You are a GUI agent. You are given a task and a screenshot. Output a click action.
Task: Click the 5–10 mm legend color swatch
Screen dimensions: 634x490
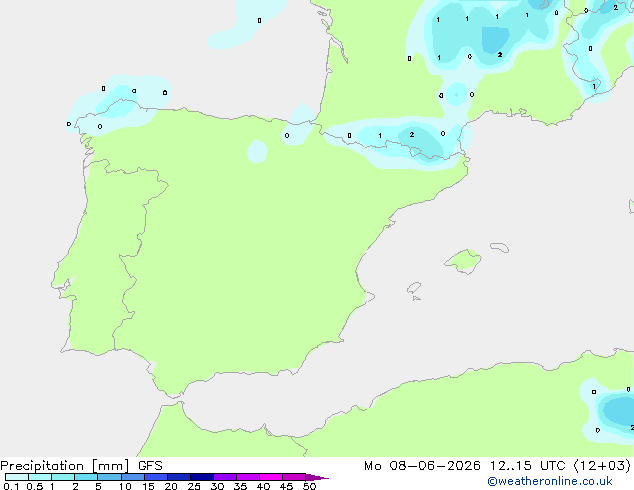[x=109, y=477]
